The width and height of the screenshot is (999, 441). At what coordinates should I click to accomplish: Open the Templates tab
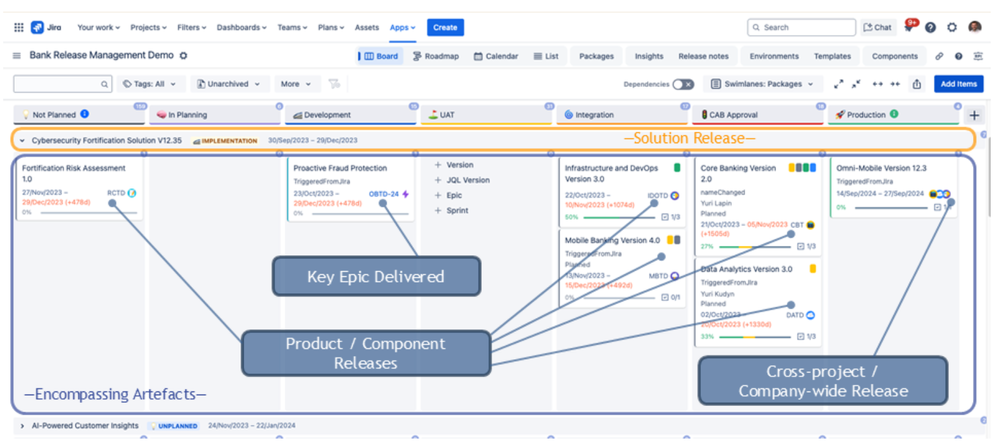click(832, 56)
